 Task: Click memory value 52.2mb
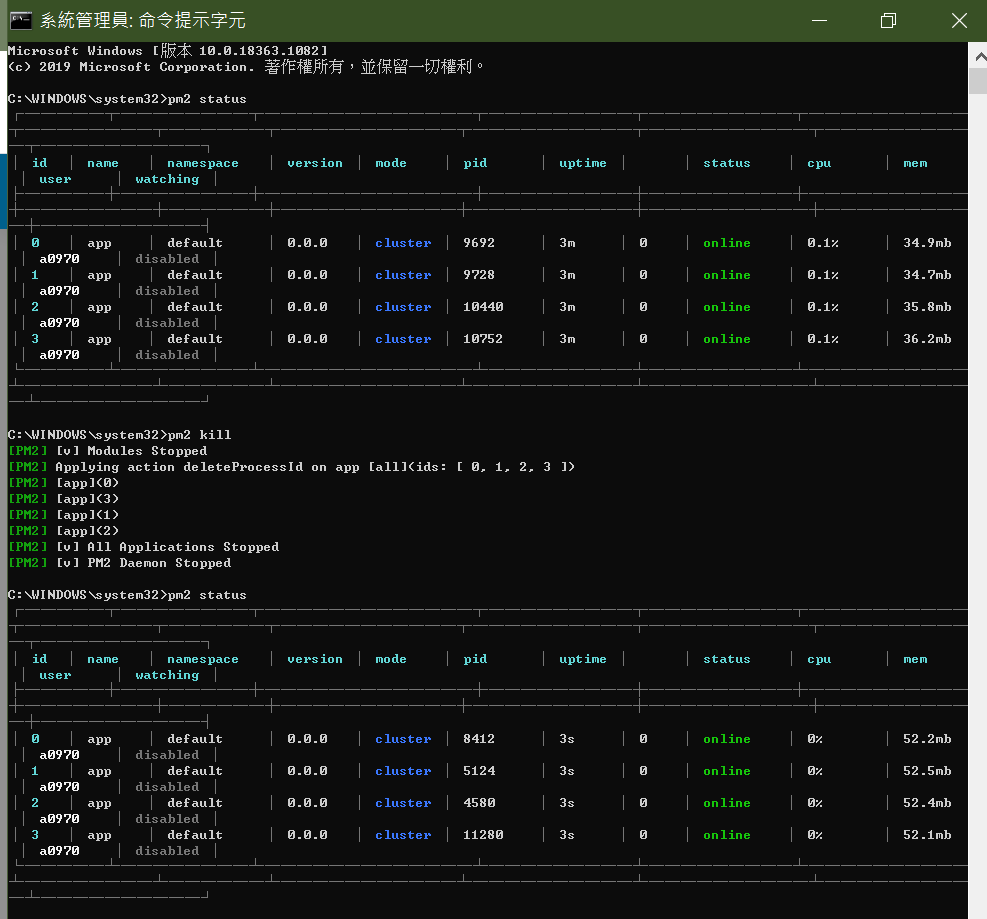click(927, 739)
